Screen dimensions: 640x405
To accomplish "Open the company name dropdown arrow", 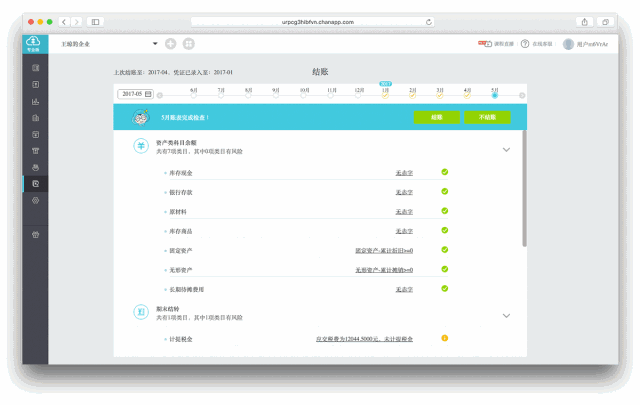I will point(155,44).
